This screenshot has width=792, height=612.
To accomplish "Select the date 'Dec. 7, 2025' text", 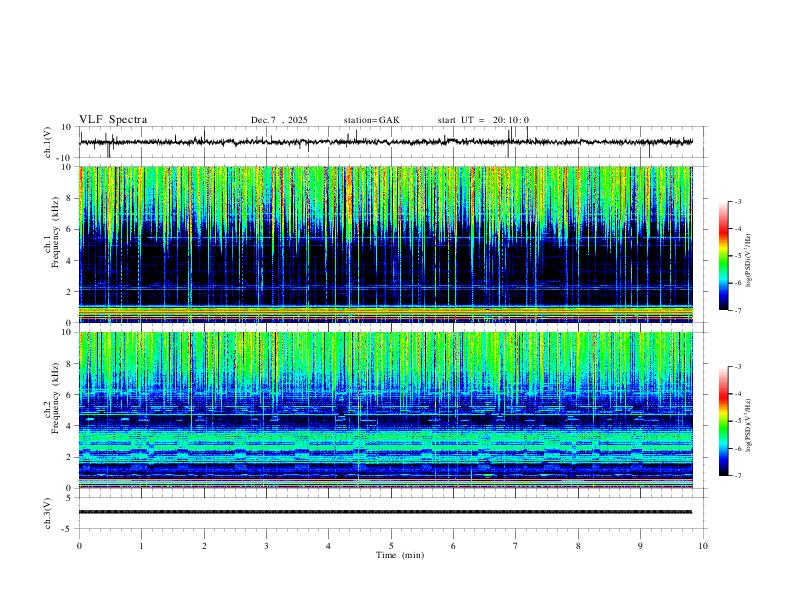I will (x=279, y=120).
